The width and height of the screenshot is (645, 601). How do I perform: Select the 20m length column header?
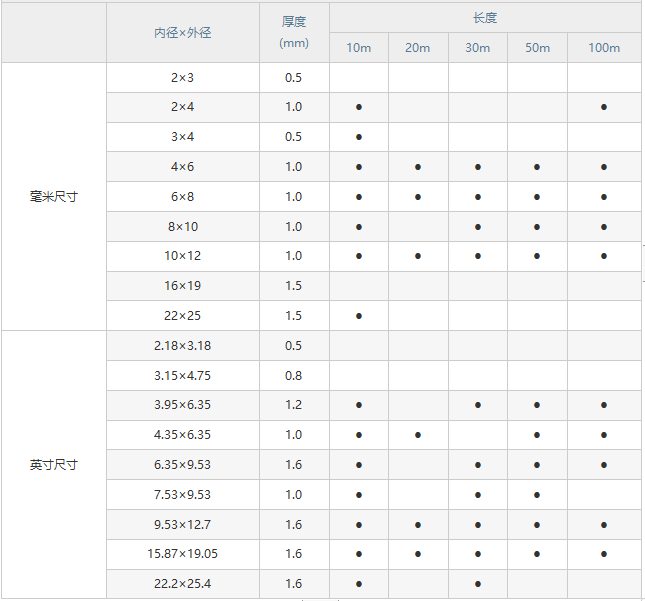point(418,48)
